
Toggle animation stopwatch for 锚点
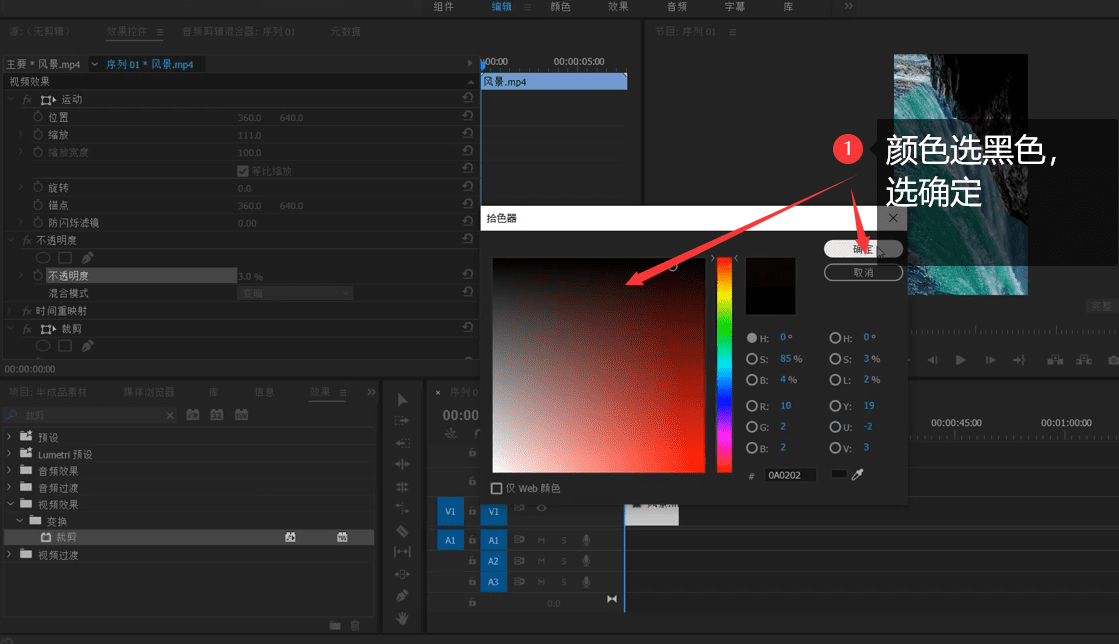[x=38, y=204]
